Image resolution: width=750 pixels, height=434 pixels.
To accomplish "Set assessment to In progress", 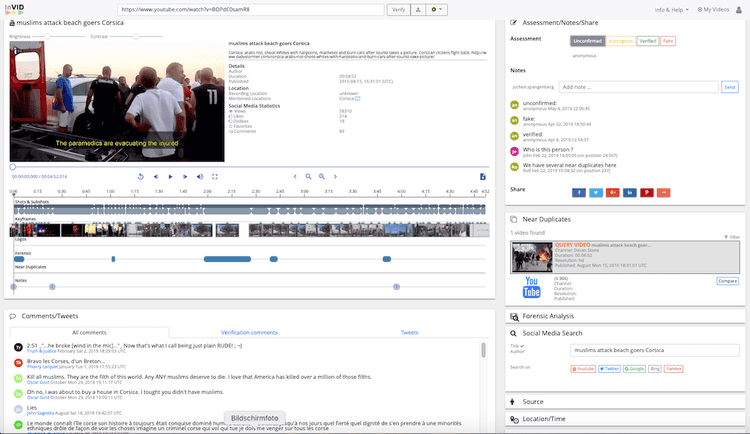I will (x=620, y=42).
